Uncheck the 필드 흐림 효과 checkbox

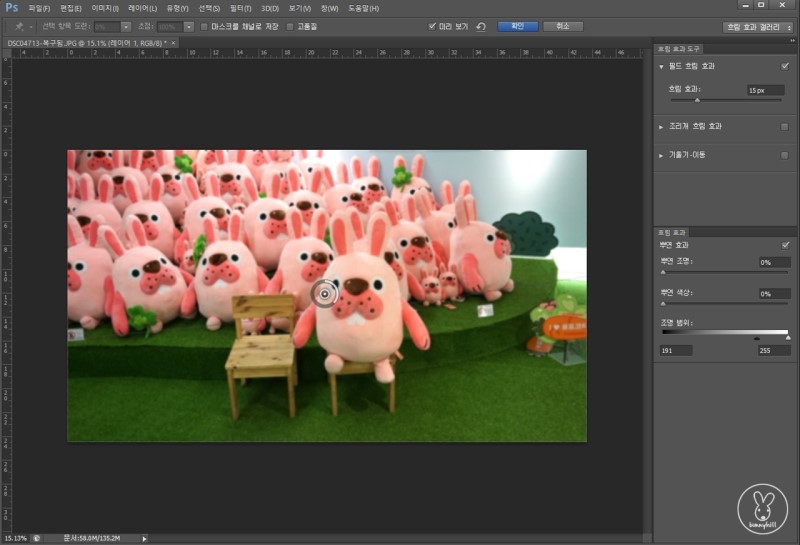click(785, 66)
